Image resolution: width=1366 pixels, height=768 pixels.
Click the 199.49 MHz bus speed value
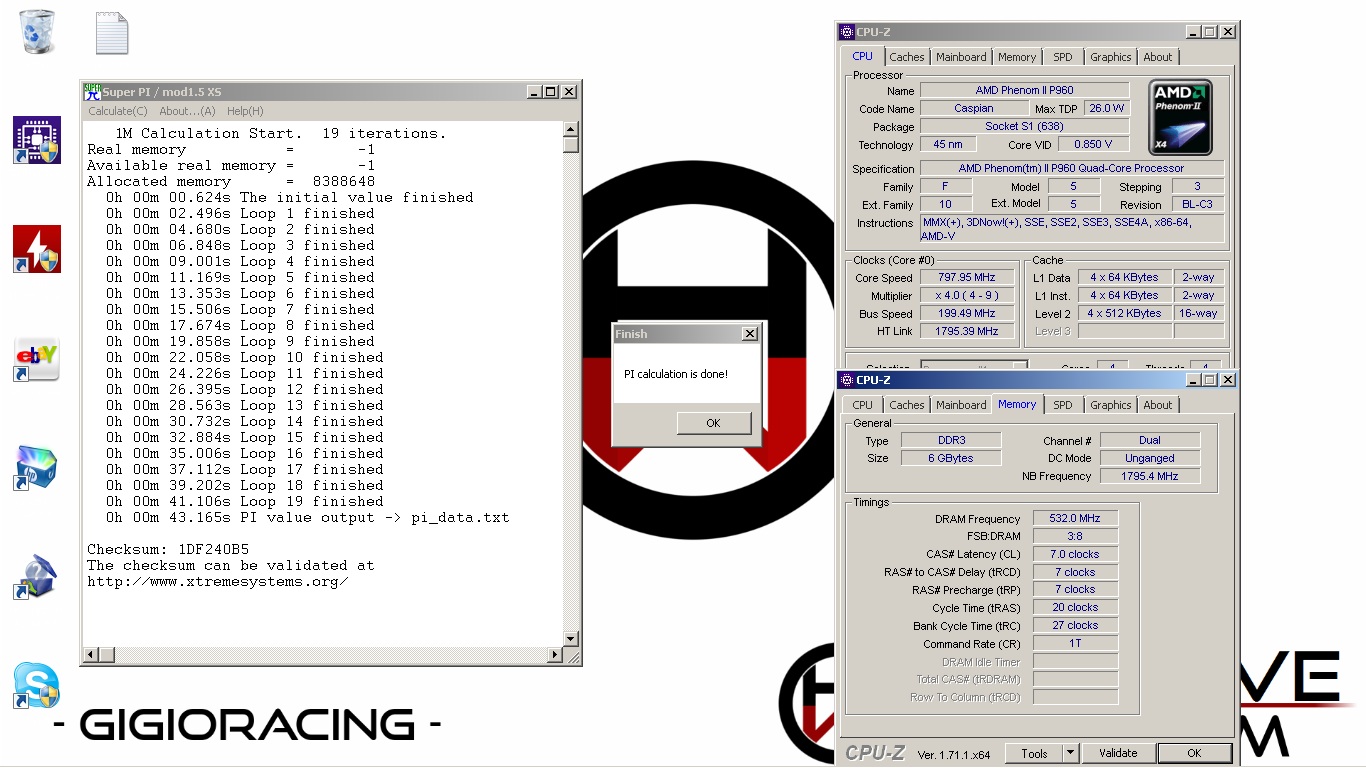click(967, 313)
